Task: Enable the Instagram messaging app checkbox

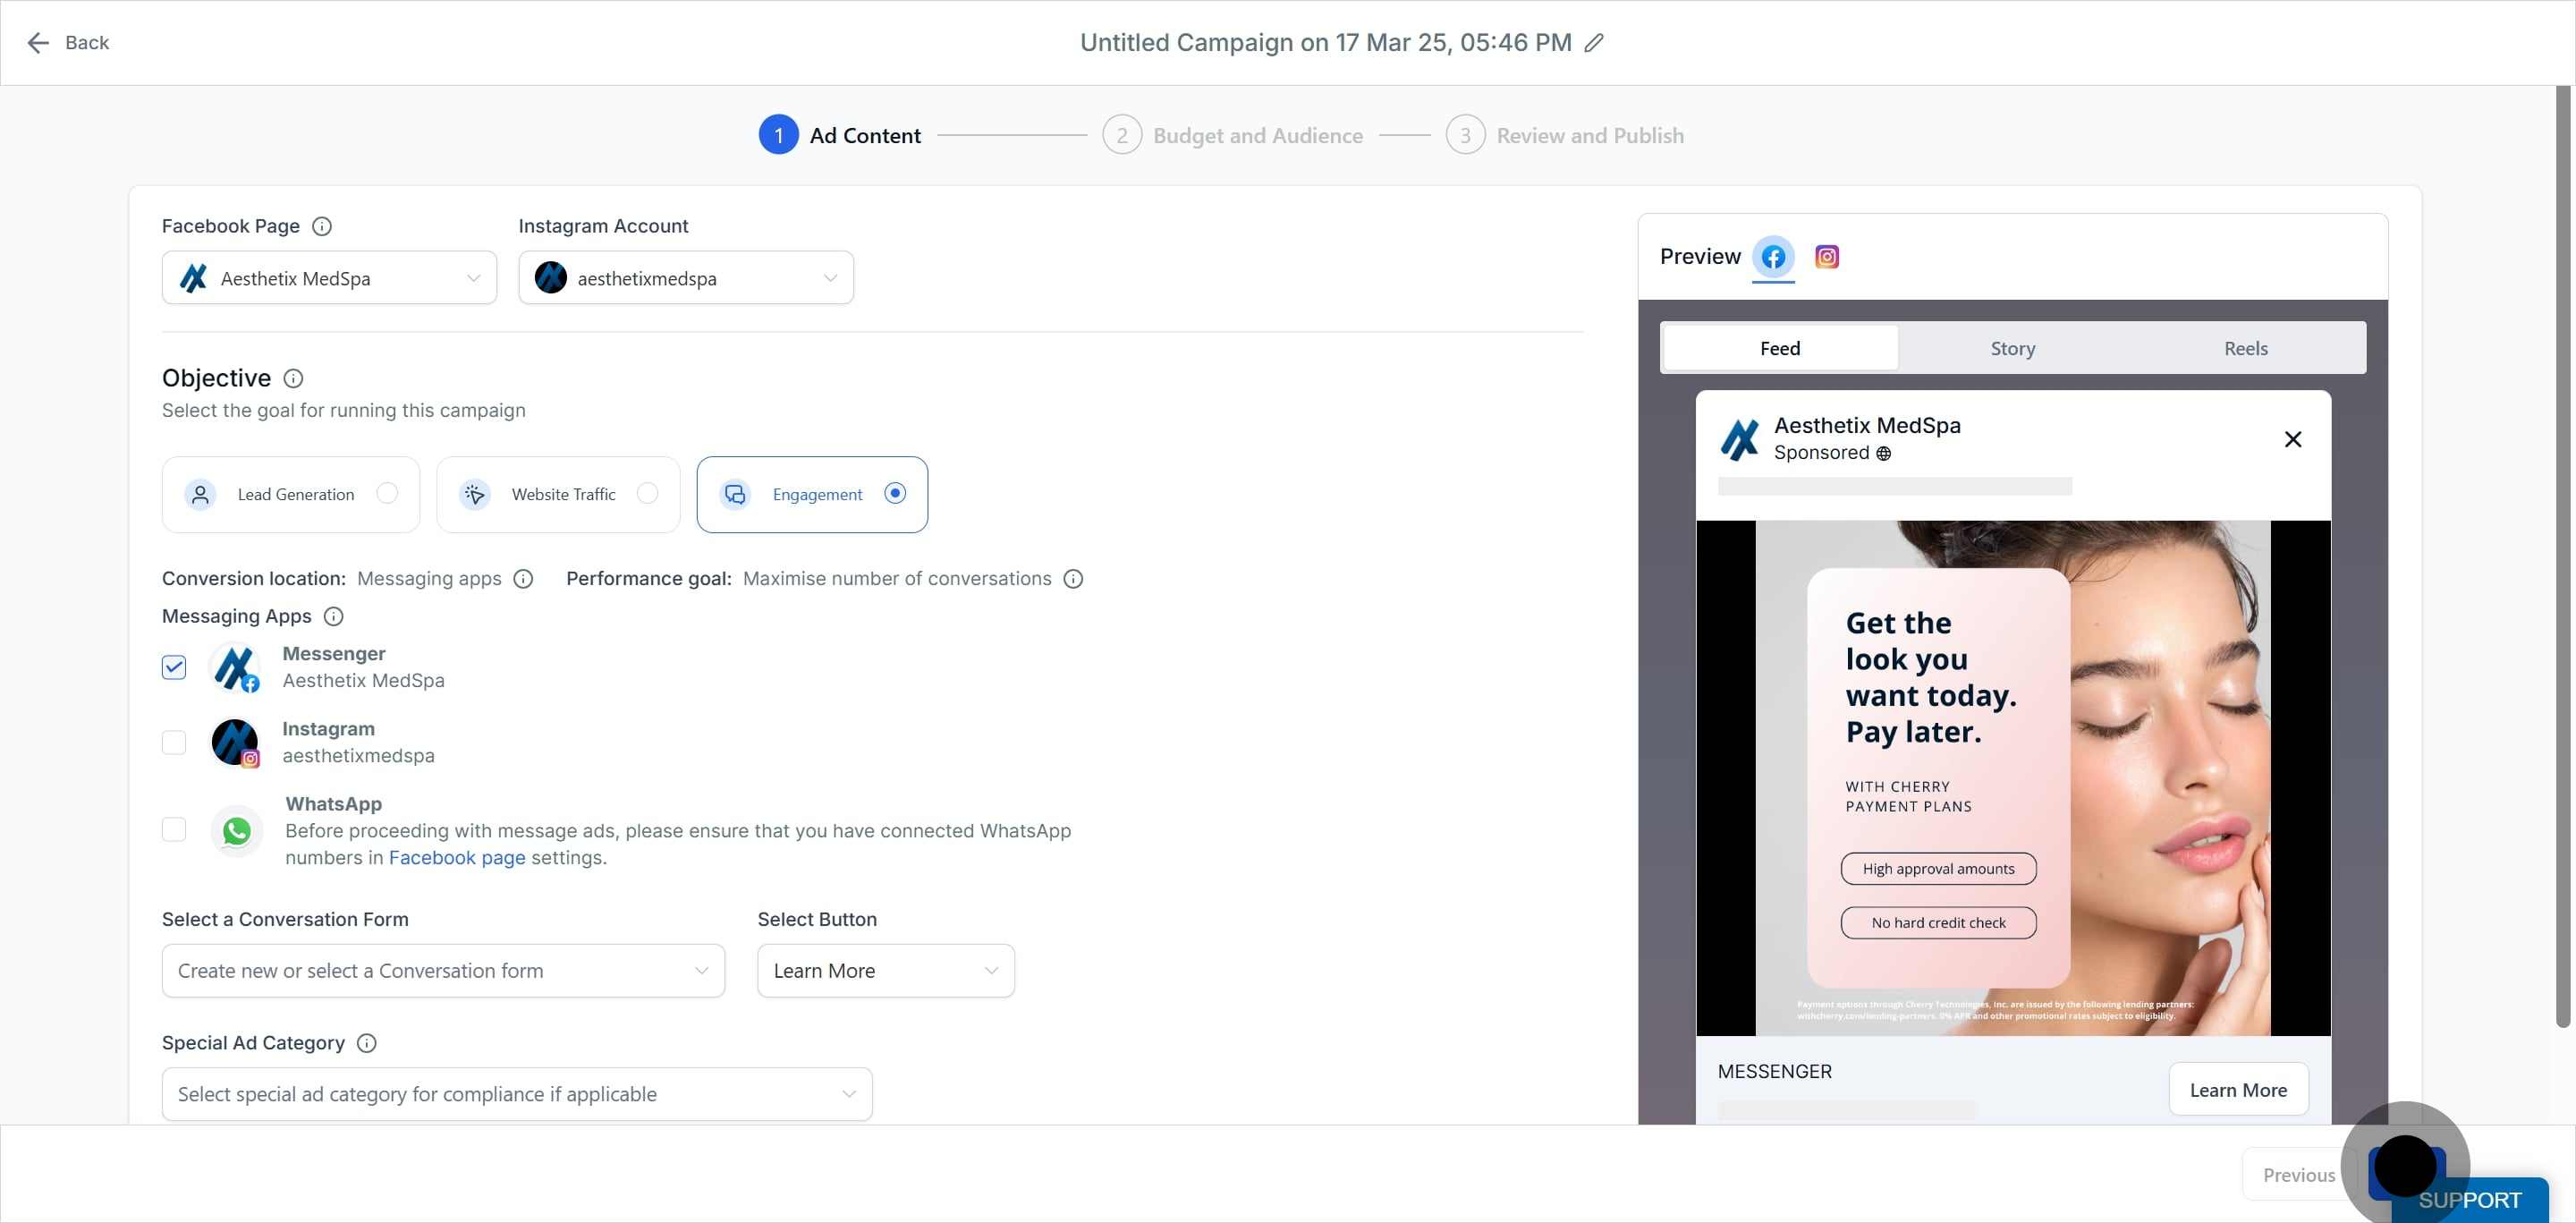Action: tap(174, 742)
